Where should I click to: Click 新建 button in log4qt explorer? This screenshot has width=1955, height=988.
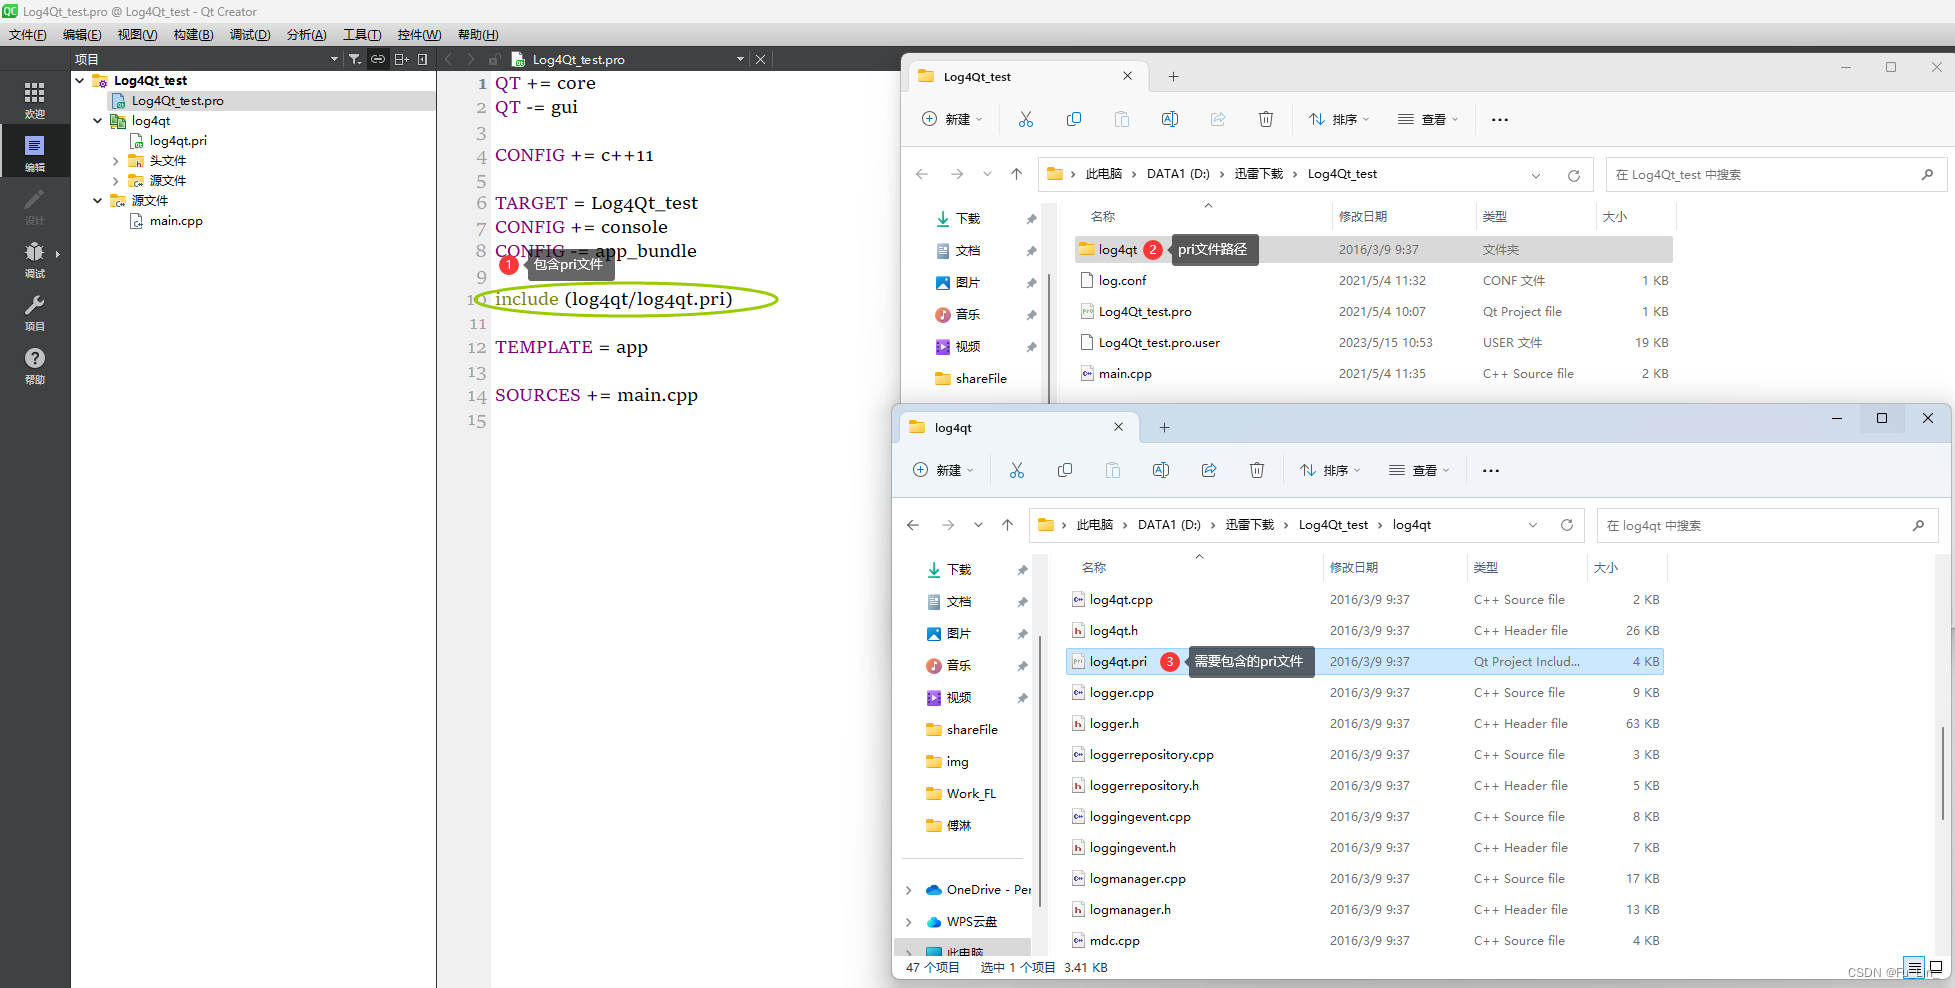943,470
